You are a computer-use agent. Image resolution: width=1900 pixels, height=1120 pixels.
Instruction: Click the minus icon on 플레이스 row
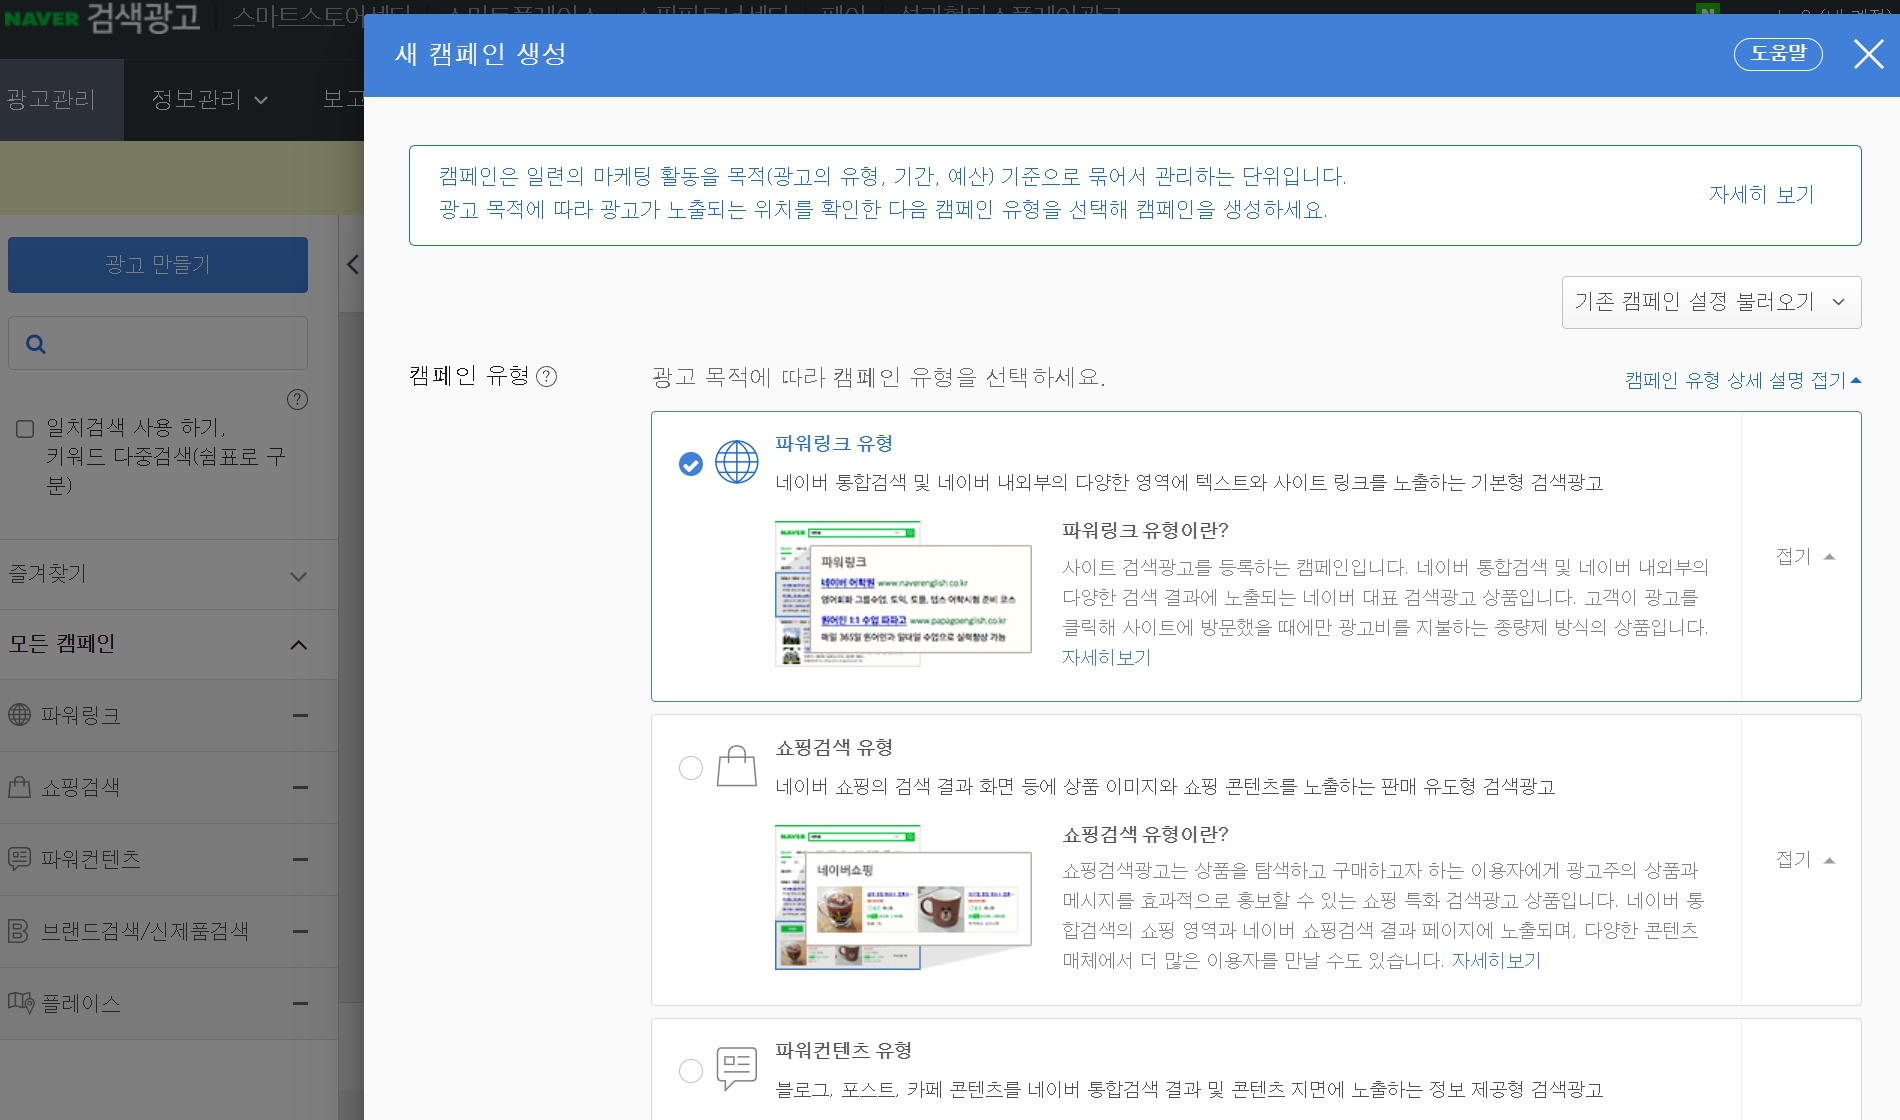[300, 1004]
